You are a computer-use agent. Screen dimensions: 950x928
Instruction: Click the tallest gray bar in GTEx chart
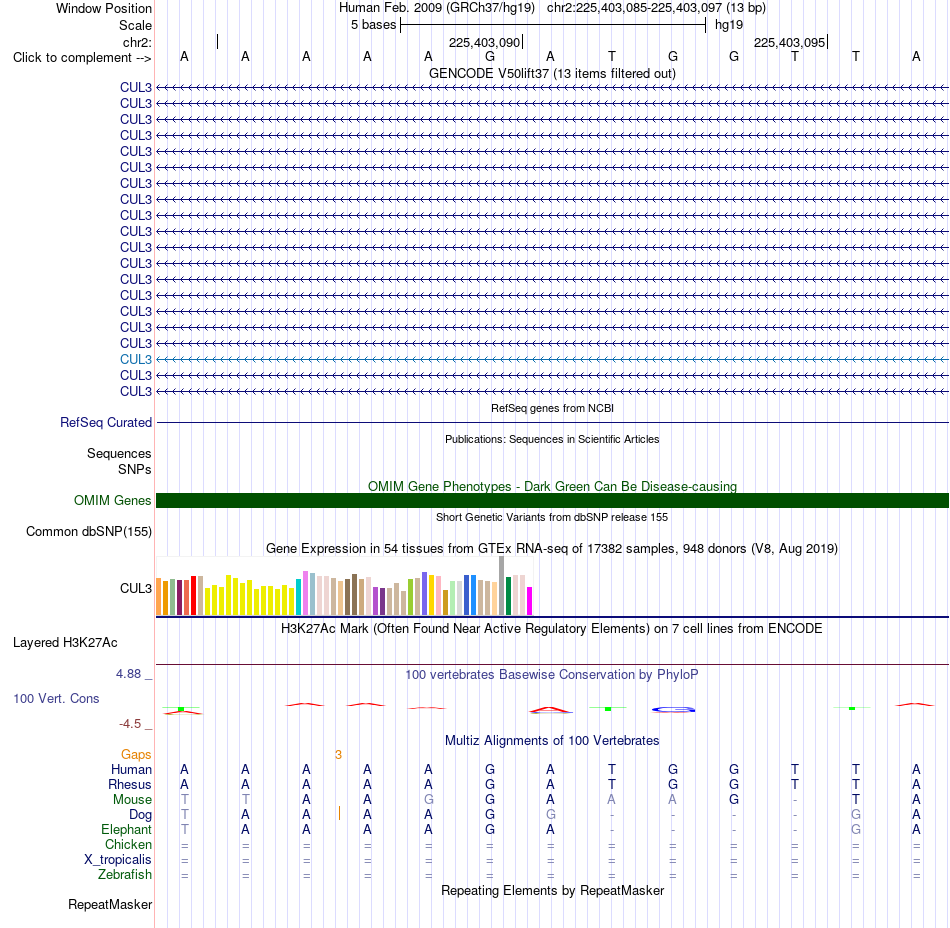tap(502, 586)
